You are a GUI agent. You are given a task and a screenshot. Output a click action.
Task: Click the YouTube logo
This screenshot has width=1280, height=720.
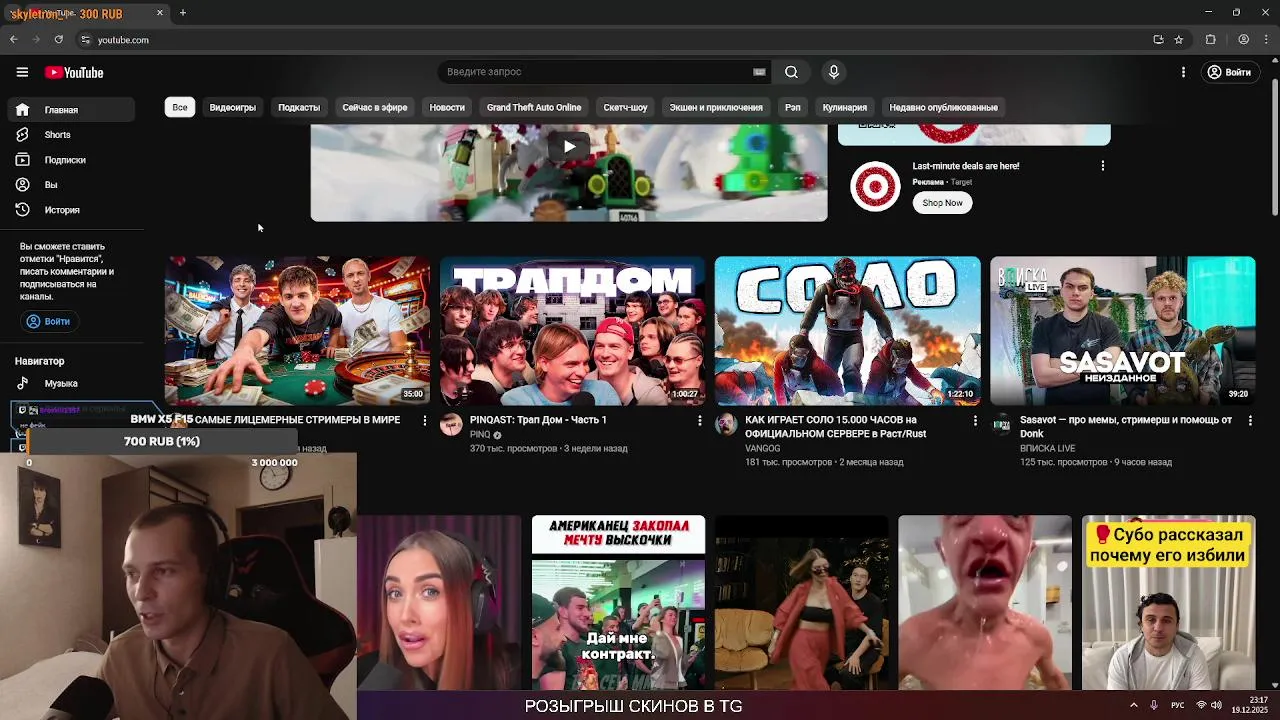(74, 72)
